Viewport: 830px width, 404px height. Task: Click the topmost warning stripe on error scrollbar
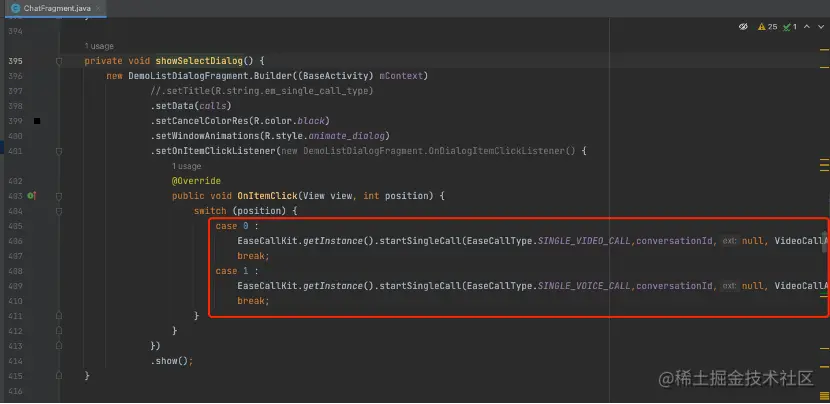[824, 49]
